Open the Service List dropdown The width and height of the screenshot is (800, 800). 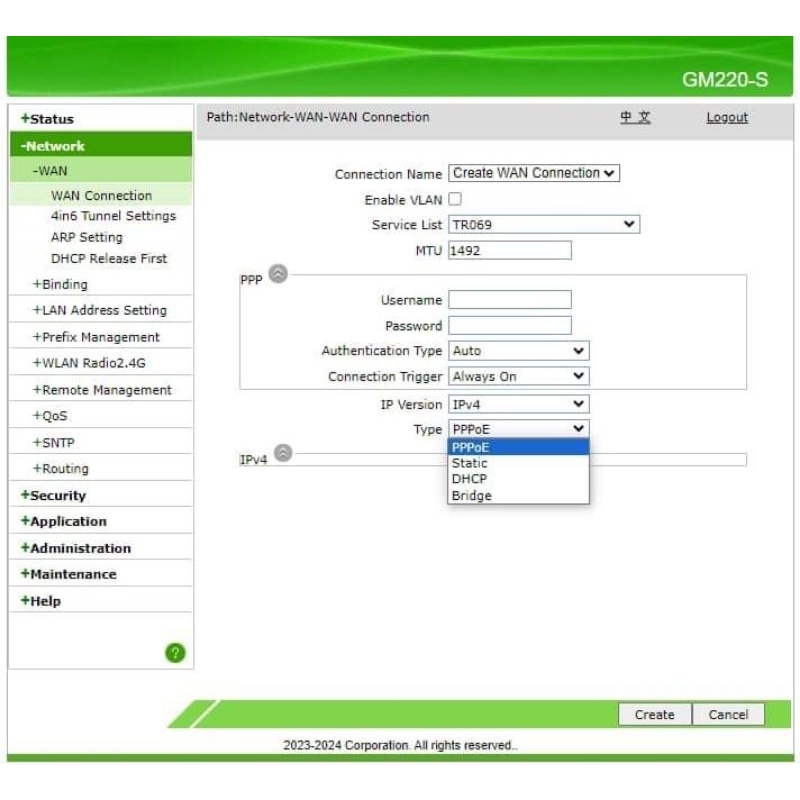543,225
